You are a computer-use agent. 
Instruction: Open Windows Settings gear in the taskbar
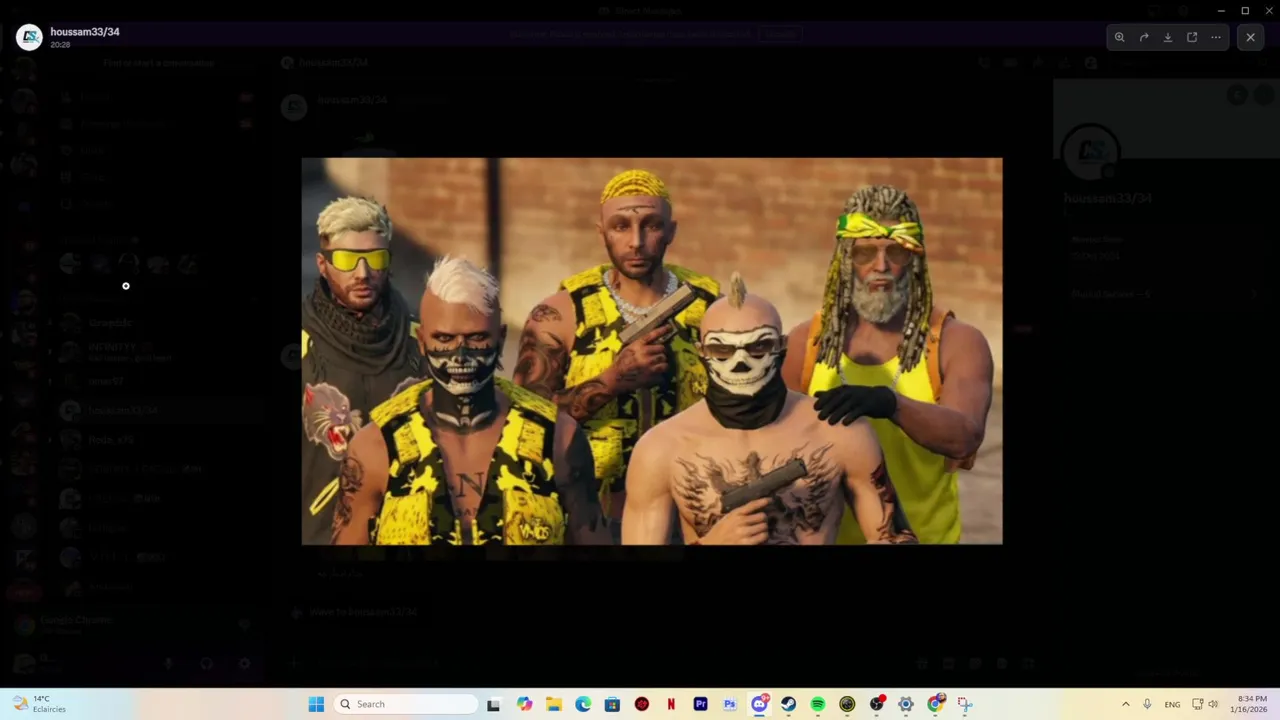[906, 704]
